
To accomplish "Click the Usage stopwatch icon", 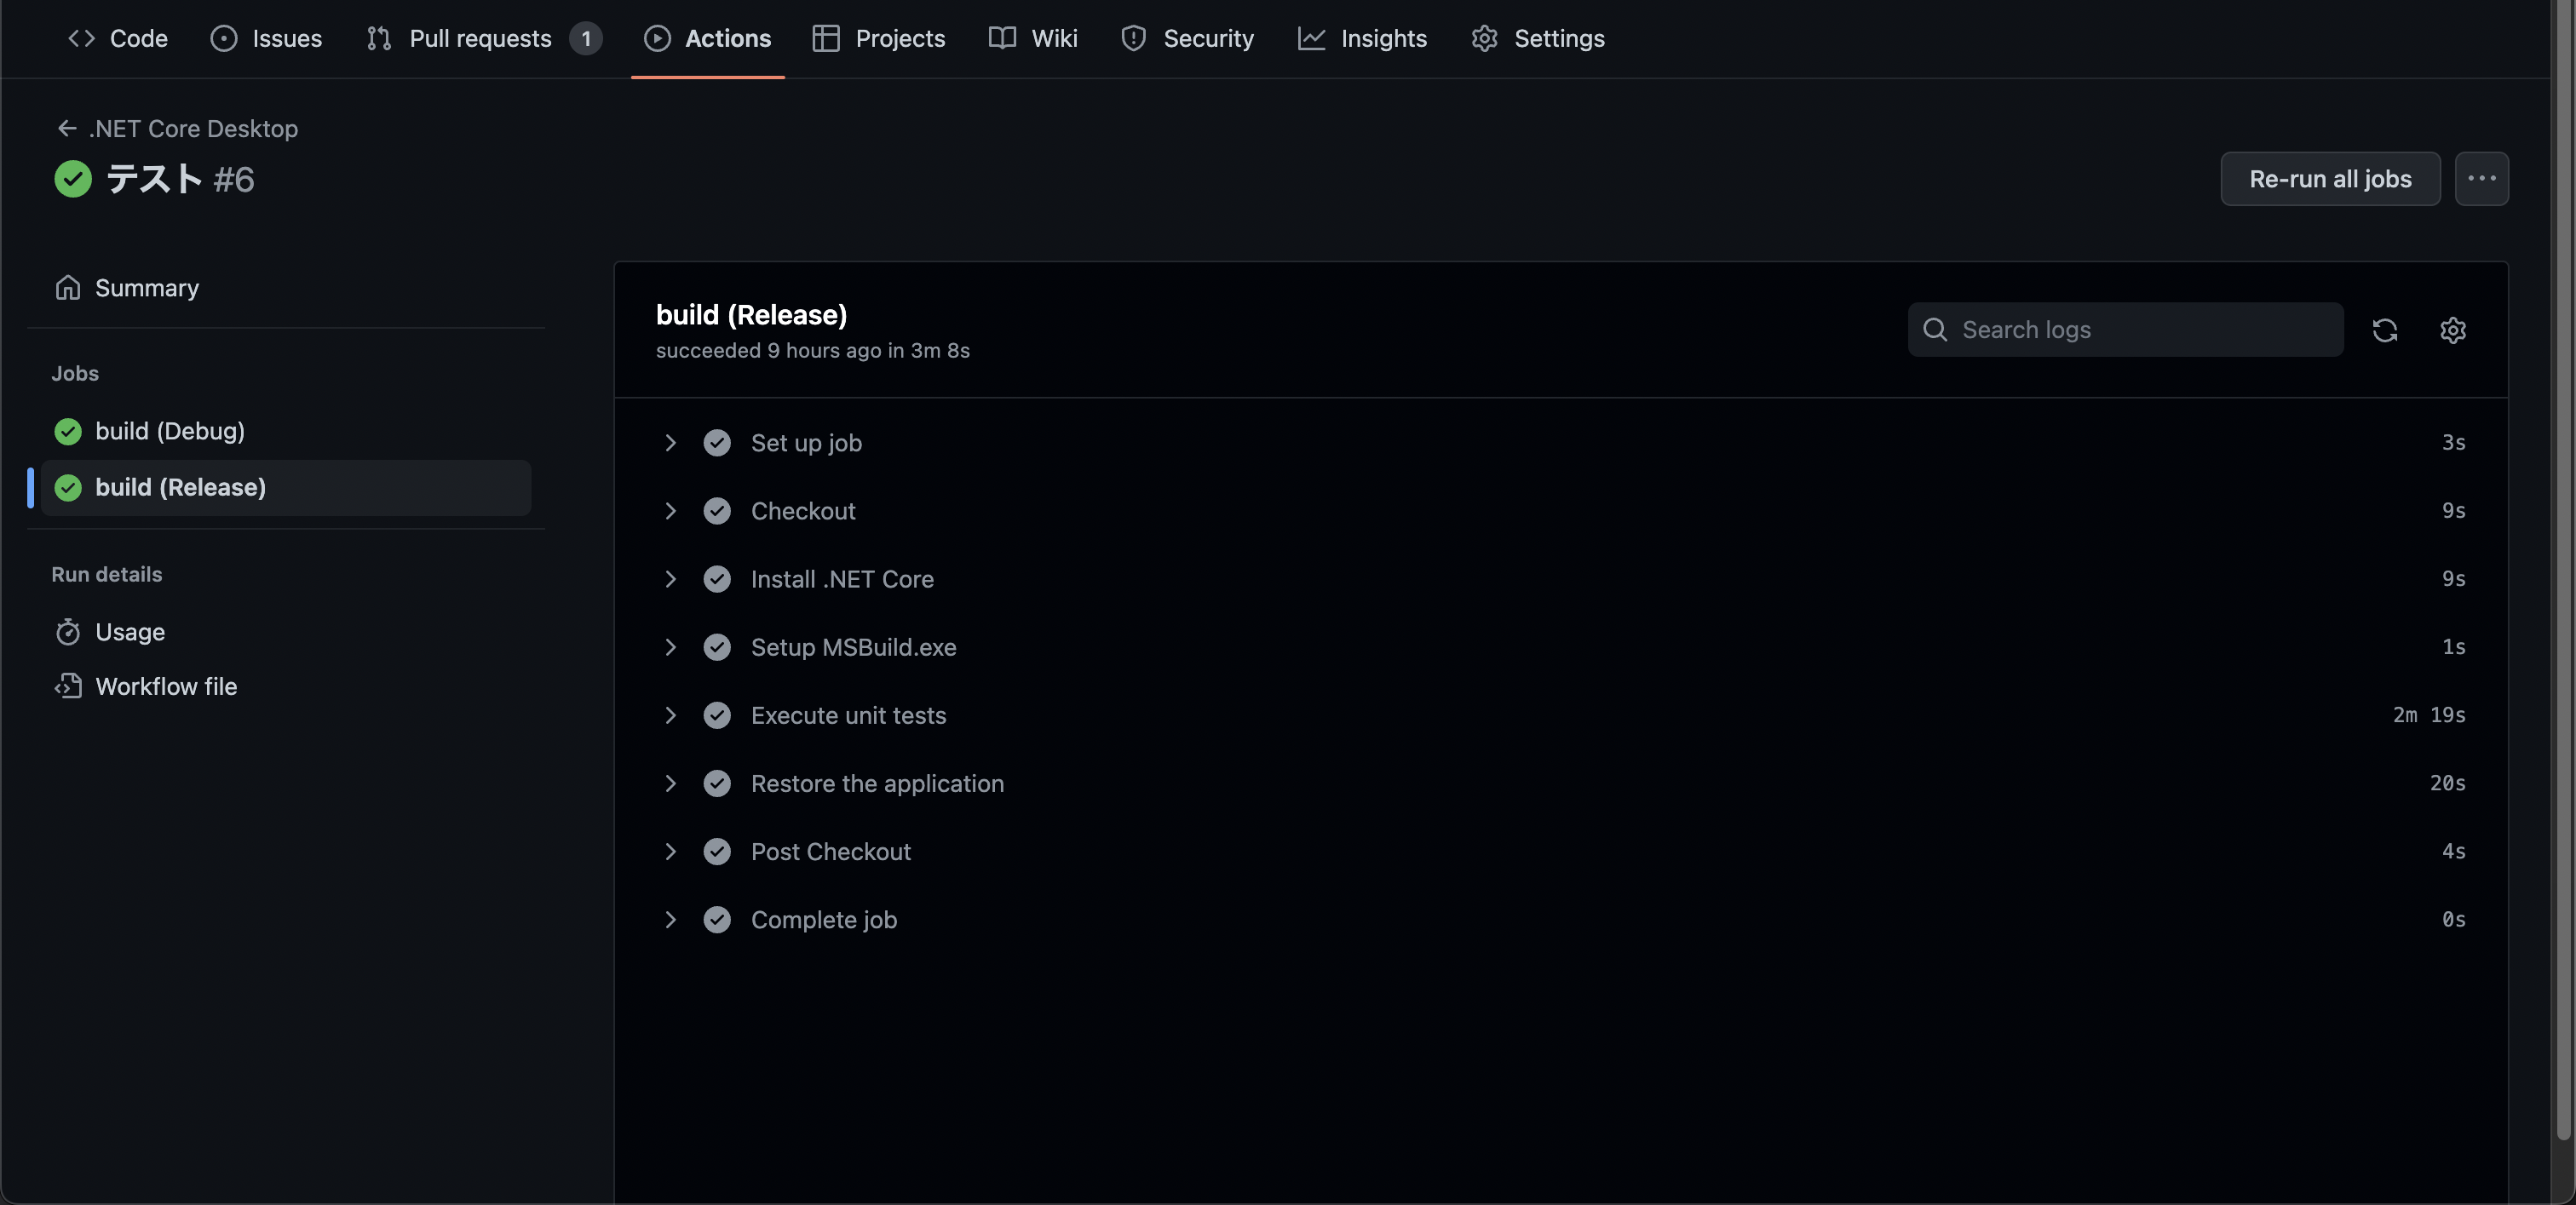I will (x=68, y=631).
